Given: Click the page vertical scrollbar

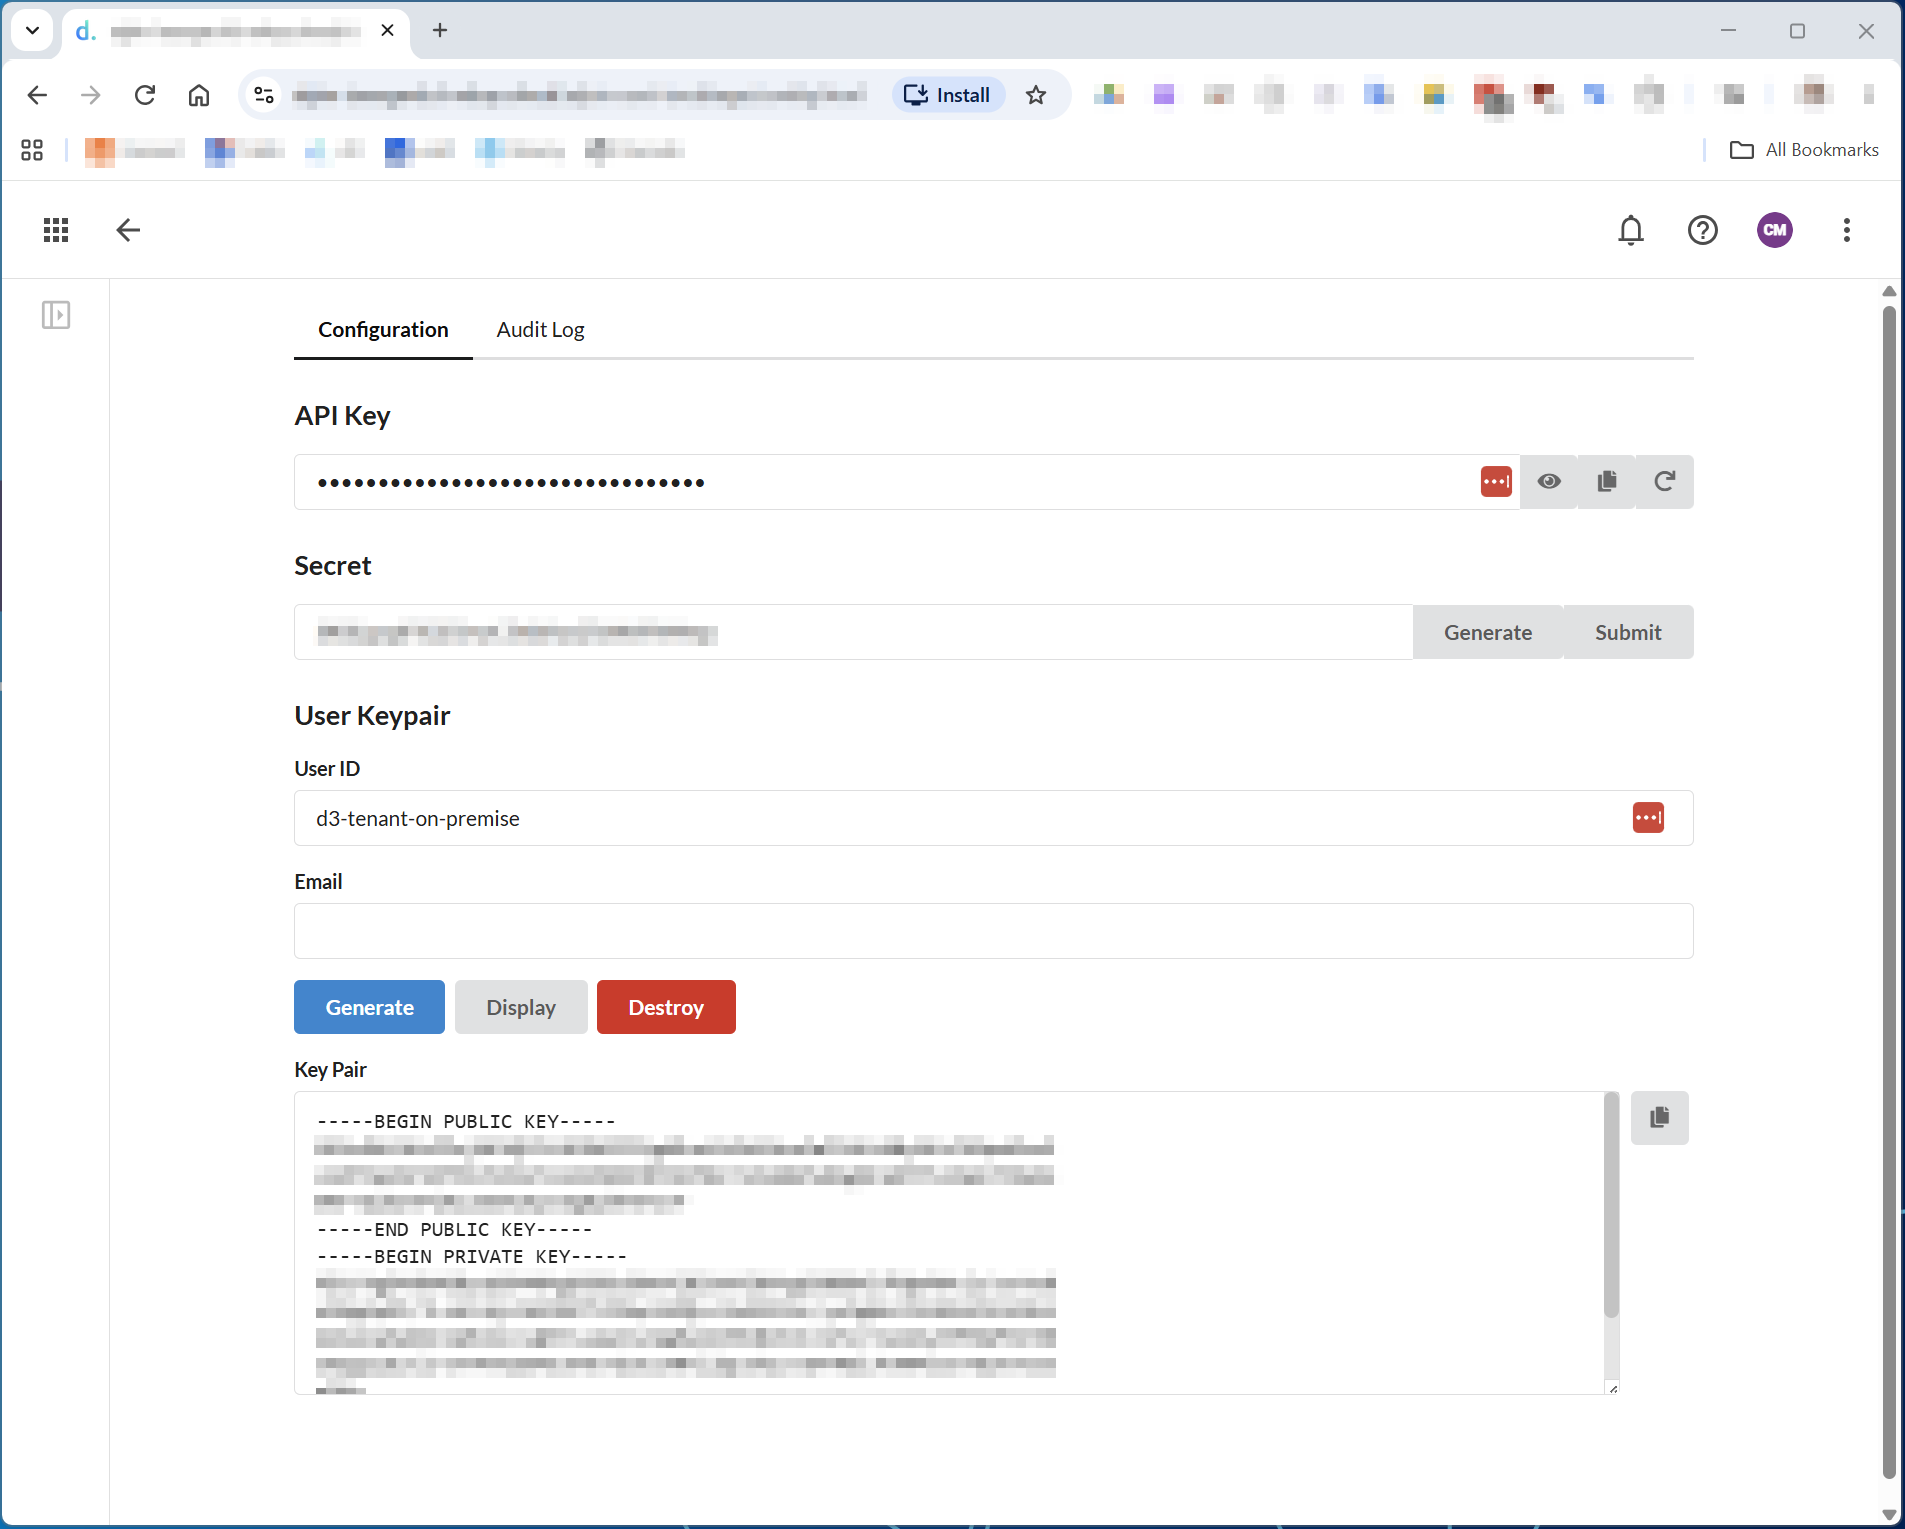Looking at the screenshot, I should 1889,890.
